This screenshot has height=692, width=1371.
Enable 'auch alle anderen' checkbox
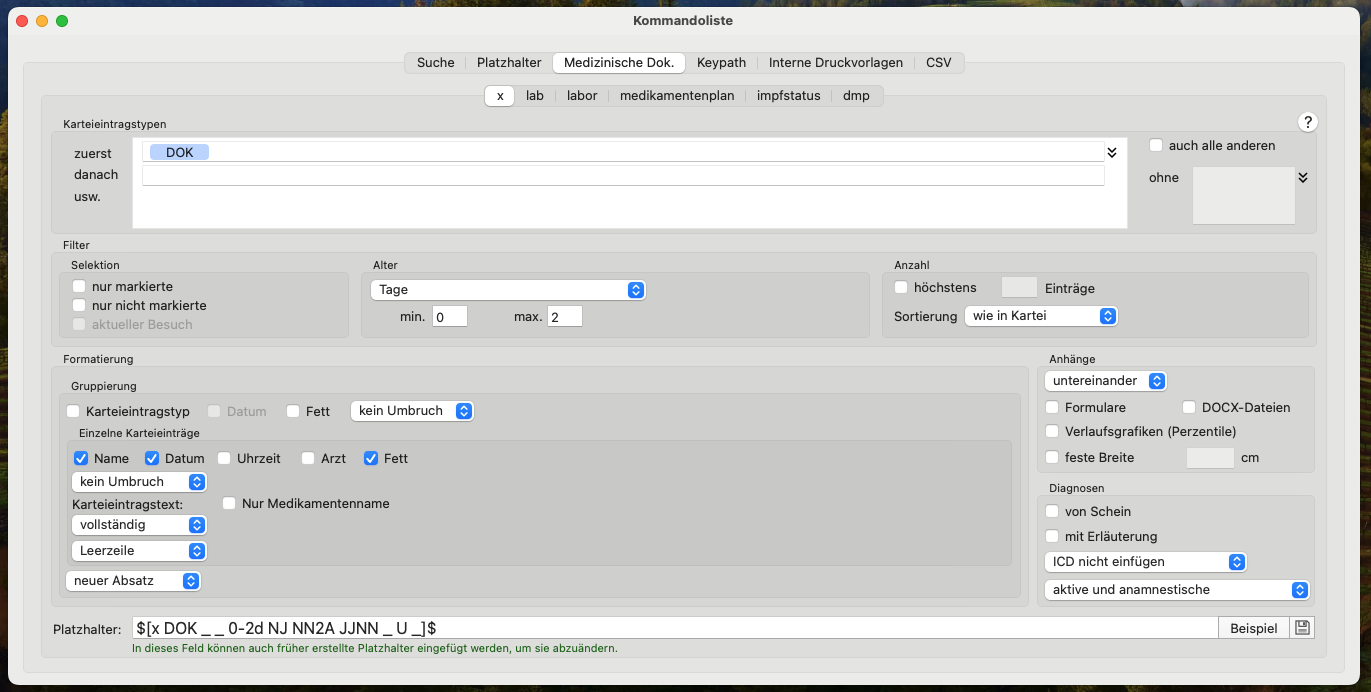click(x=1156, y=145)
